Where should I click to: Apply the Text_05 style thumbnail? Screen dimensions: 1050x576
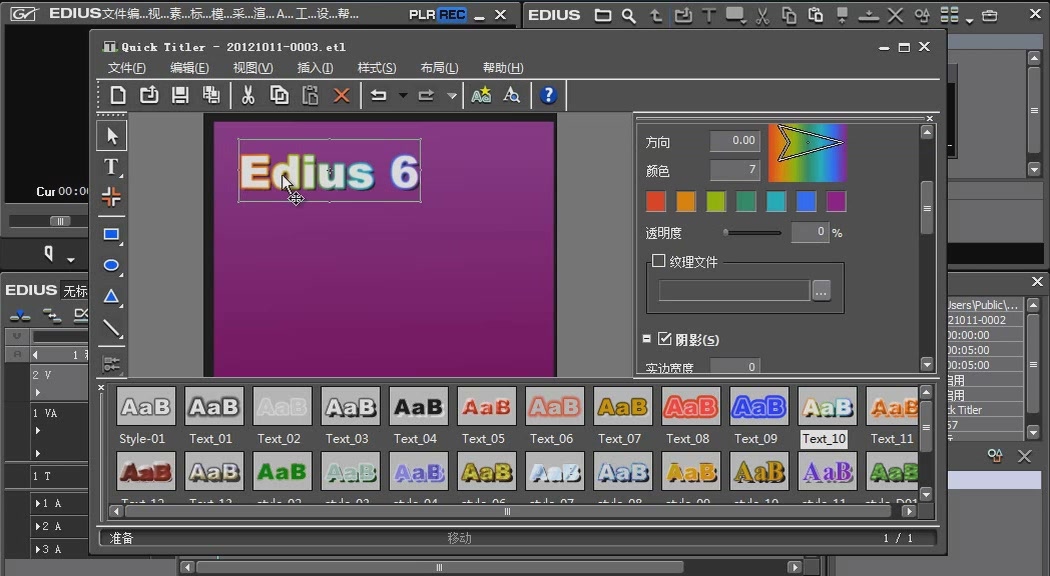pos(486,406)
